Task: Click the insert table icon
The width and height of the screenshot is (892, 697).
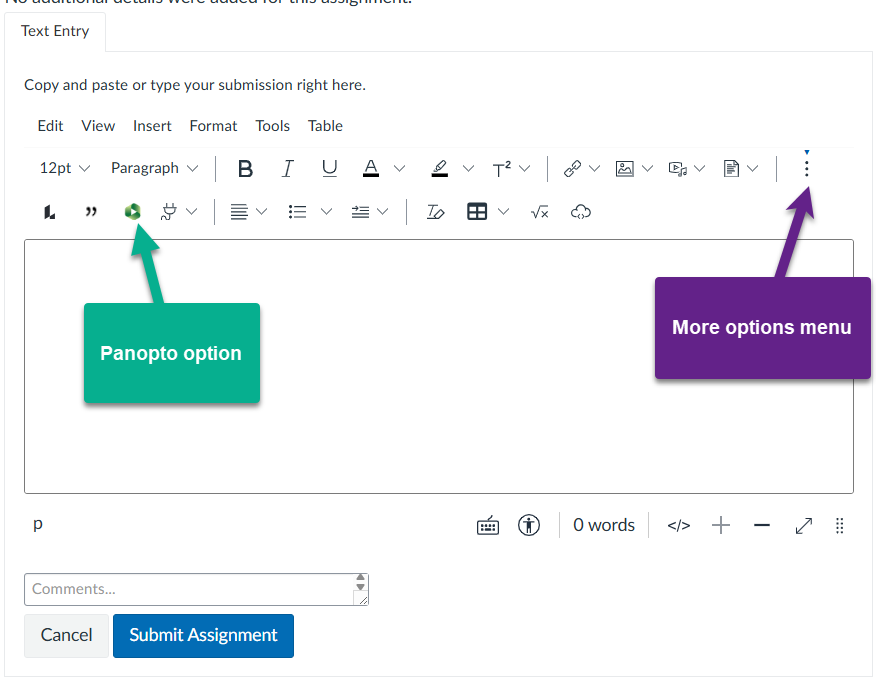Action: point(477,212)
